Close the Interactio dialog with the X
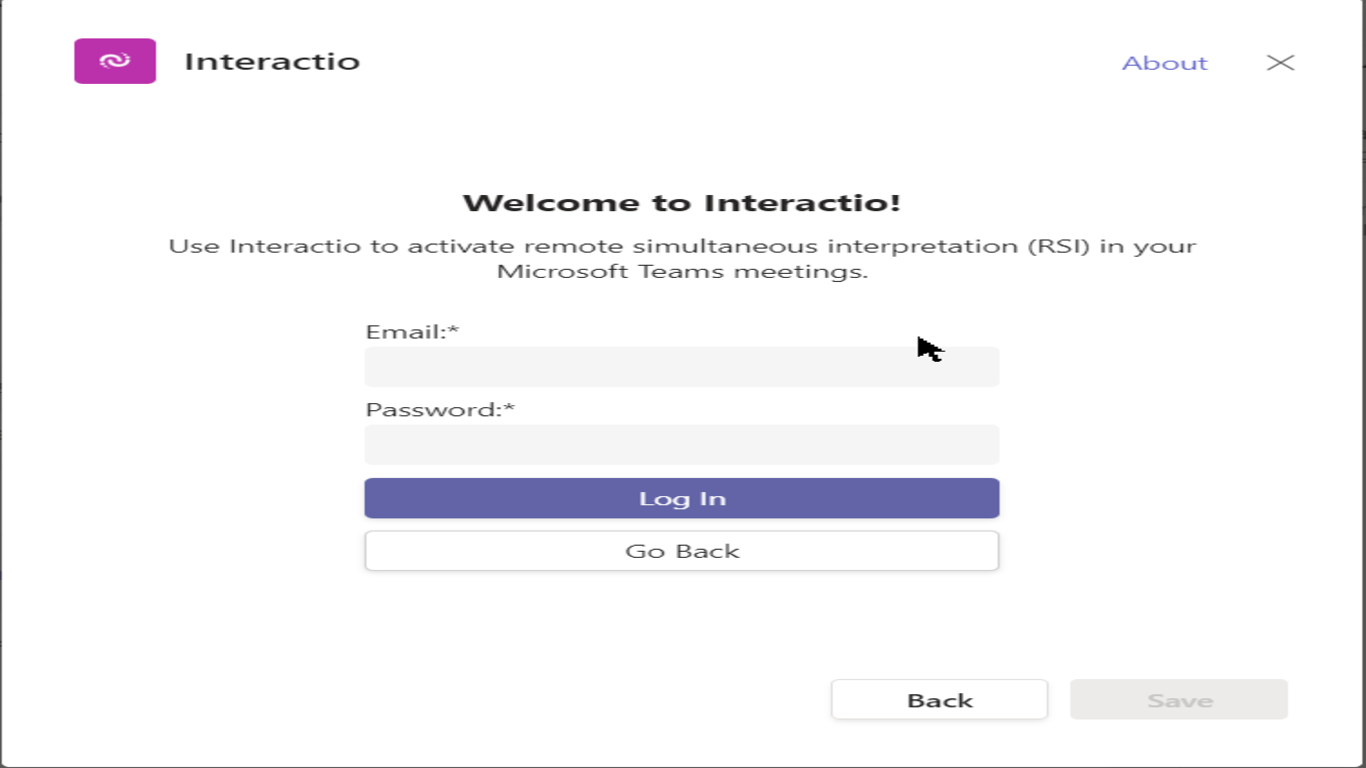This screenshot has width=1366, height=768. [1280, 62]
